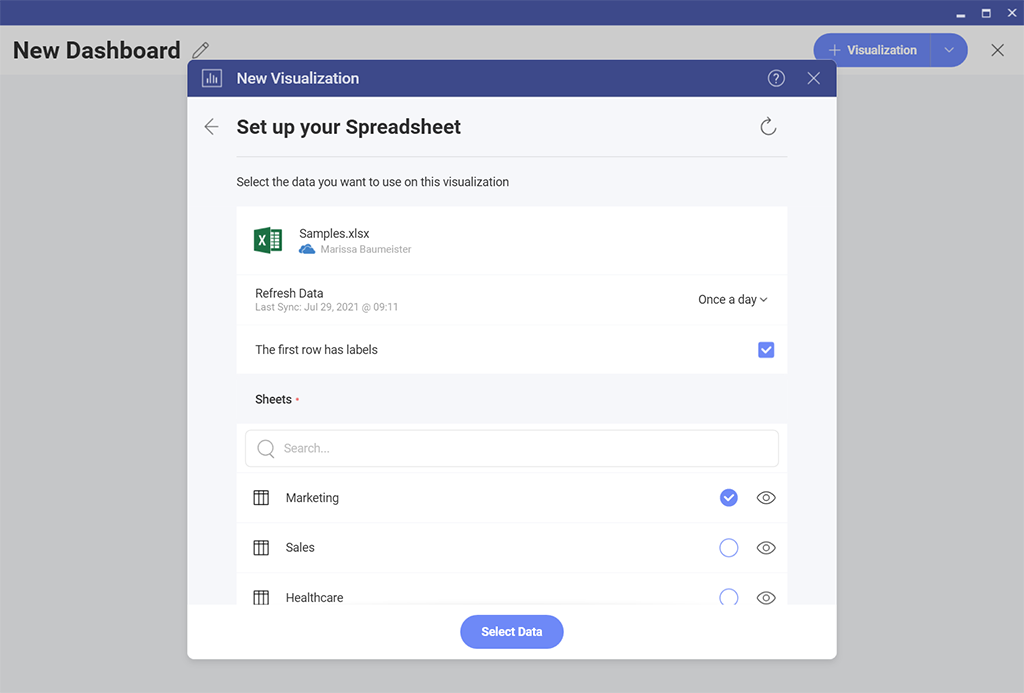1024x693 pixels.
Task: Click the Healthcare sheet name
Action: click(x=314, y=598)
